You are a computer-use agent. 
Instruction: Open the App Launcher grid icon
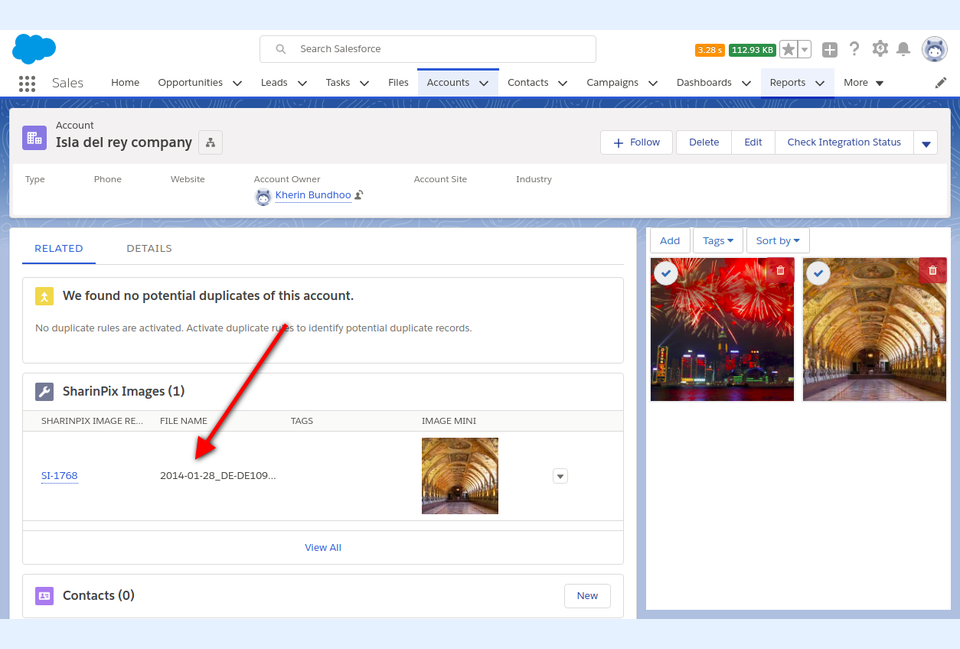click(x=27, y=83)
